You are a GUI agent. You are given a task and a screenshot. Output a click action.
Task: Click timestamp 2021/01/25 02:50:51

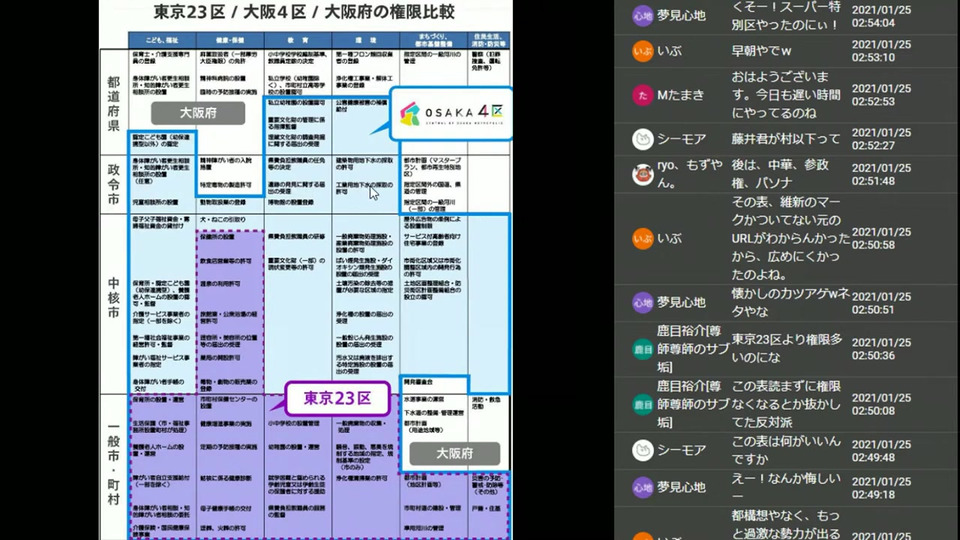point(881,303)
